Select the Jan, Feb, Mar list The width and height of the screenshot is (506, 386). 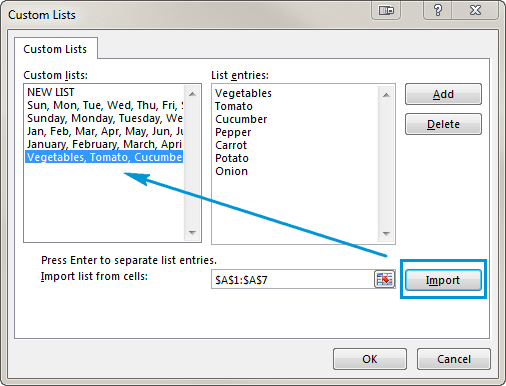coord(104,131)
